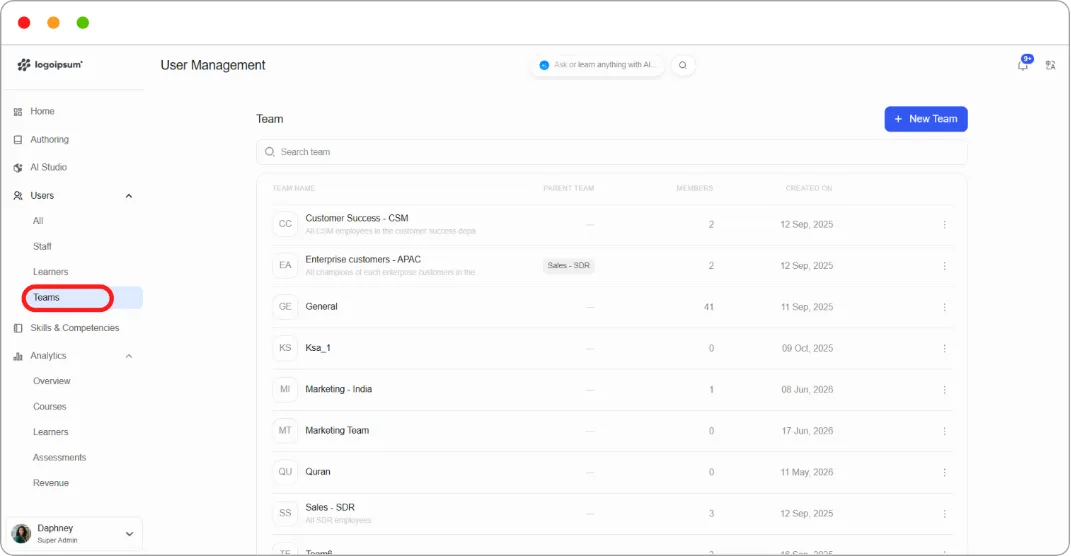This screenshot has width=1071, height=556.
Task: Click the logoipsum logo
Action: tap(50, 65)
